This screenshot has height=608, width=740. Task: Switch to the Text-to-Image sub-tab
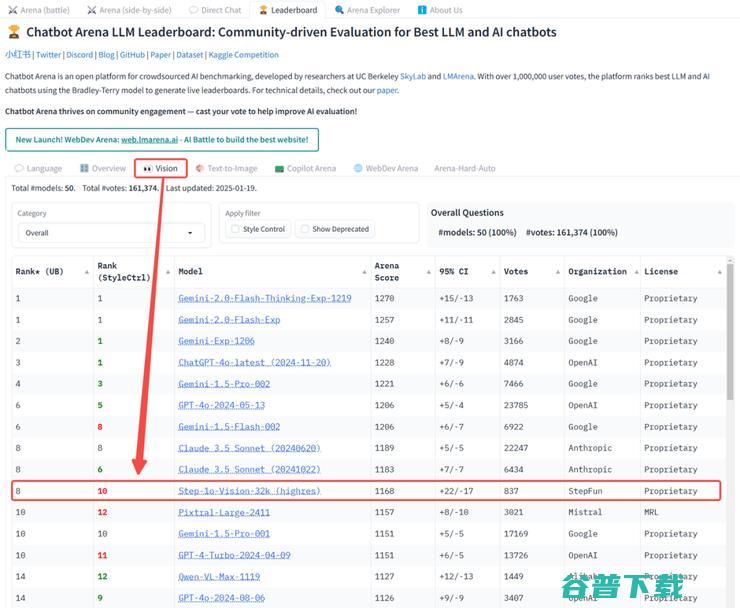click(x=227, y=169)
